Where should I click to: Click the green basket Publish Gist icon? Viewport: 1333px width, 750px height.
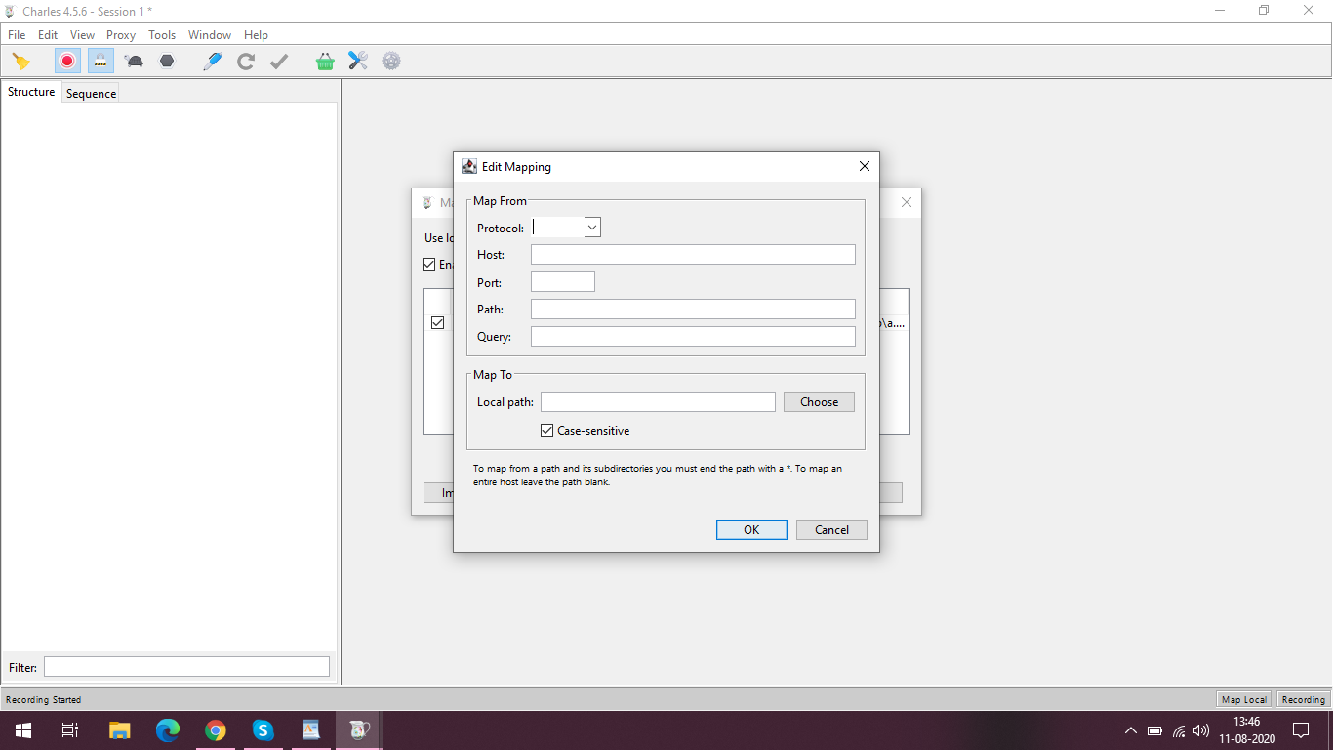tap(325, 61)
